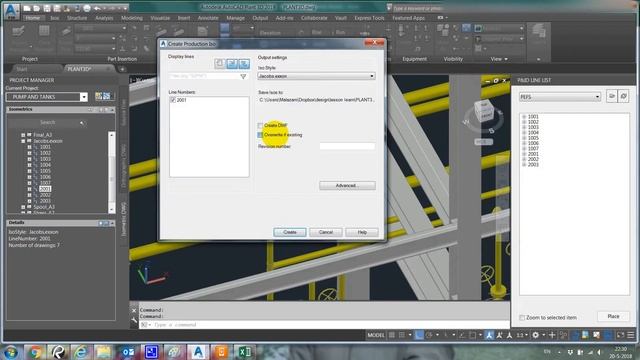Viewport: 640px width, 360px height.
Task: Click the Revision number input field
Action: click(347, 146)
